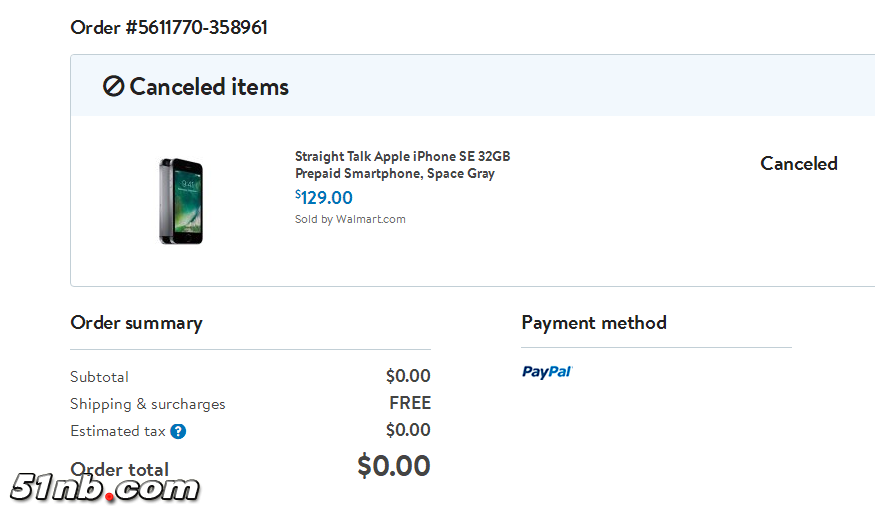Image resolution: width=875 pixels, height=511 pixels.
Task: Click the 51nb.com watermark logo
Action: click(105, 488)
